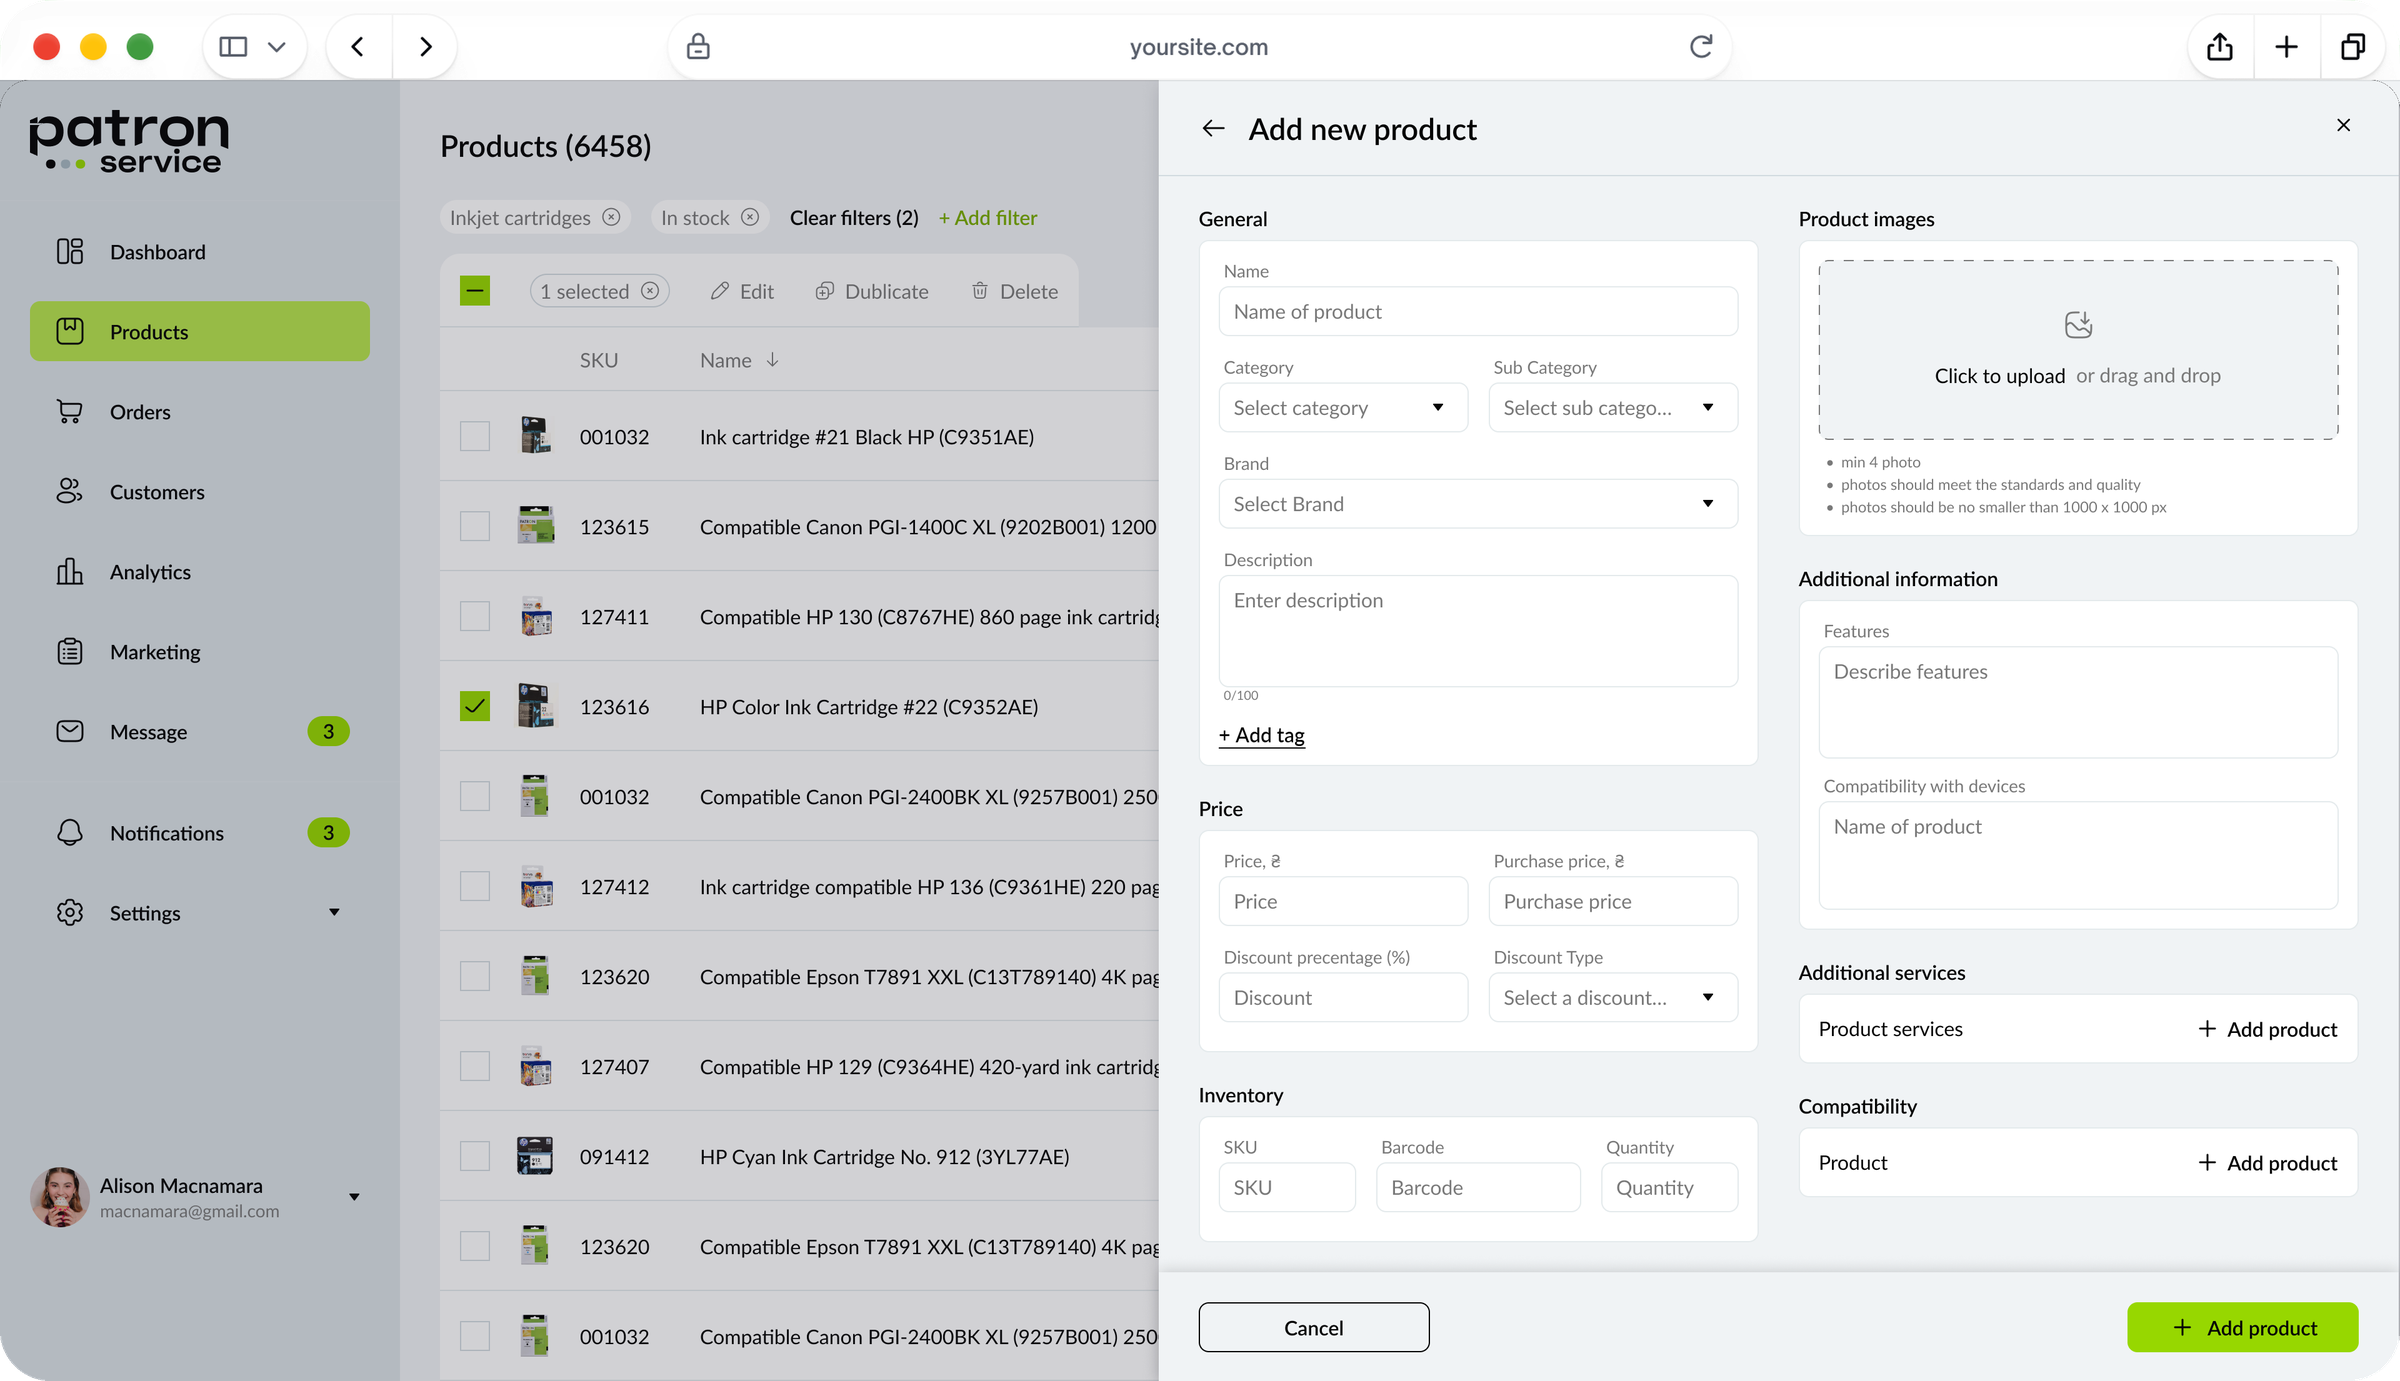The height and width of the screenshot is (1381, 2400).
Task: Click Clear filters (2)
Action: 854,217
